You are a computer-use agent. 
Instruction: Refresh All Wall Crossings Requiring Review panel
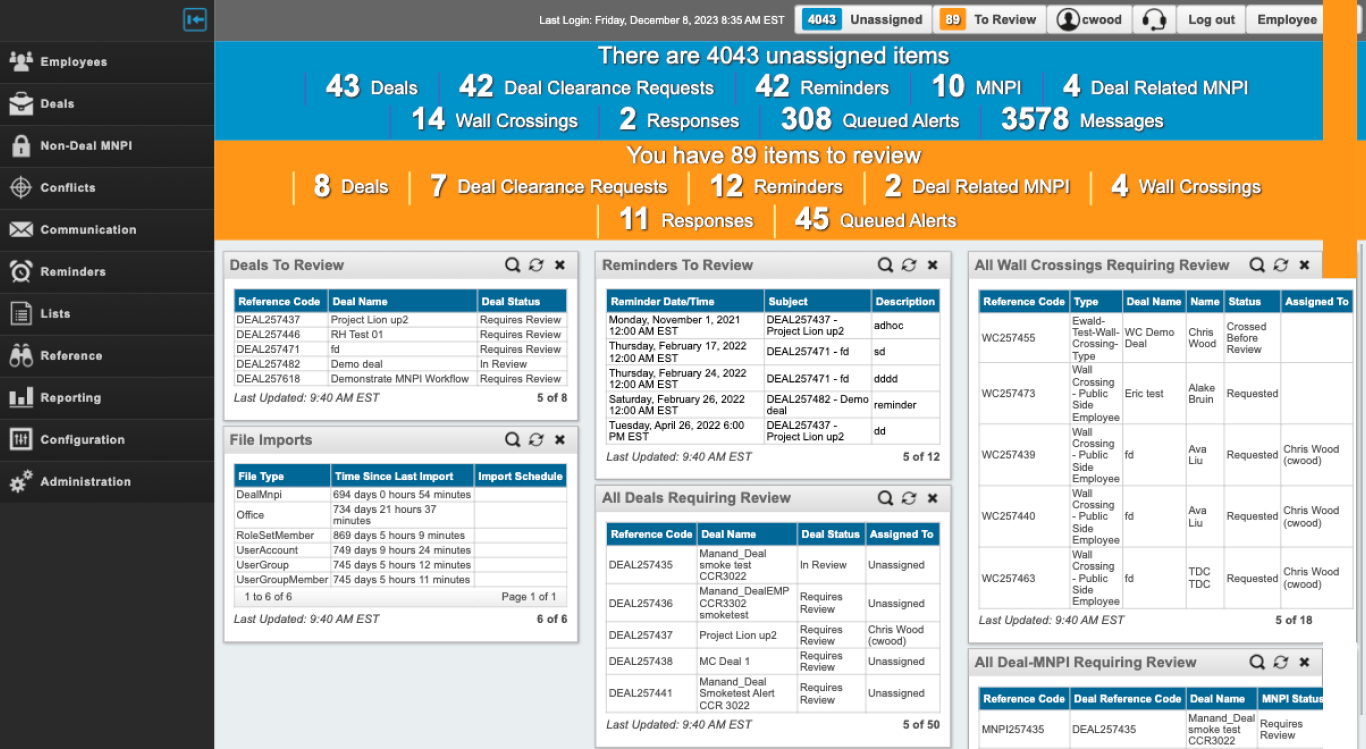[x=1281, y=265]
